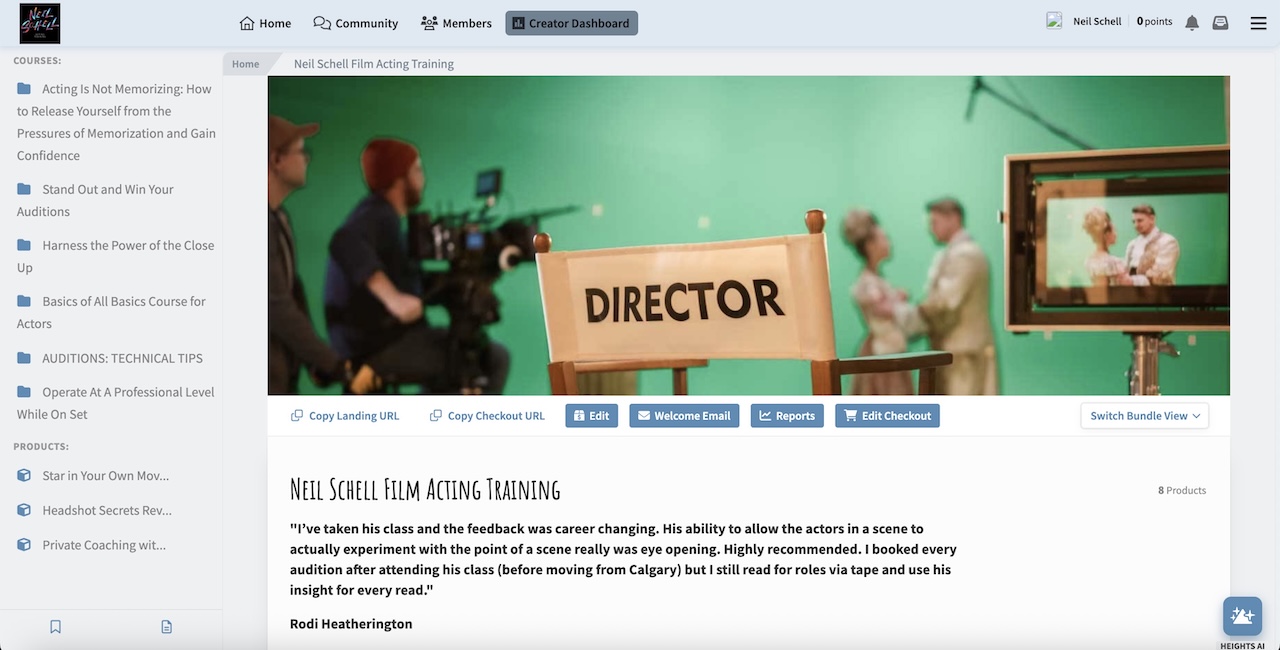This screenshot has width=1280, height=650.
Task: Click the Neil Schell Film Acting Training breadcrumb
Action: coord(374,64)
